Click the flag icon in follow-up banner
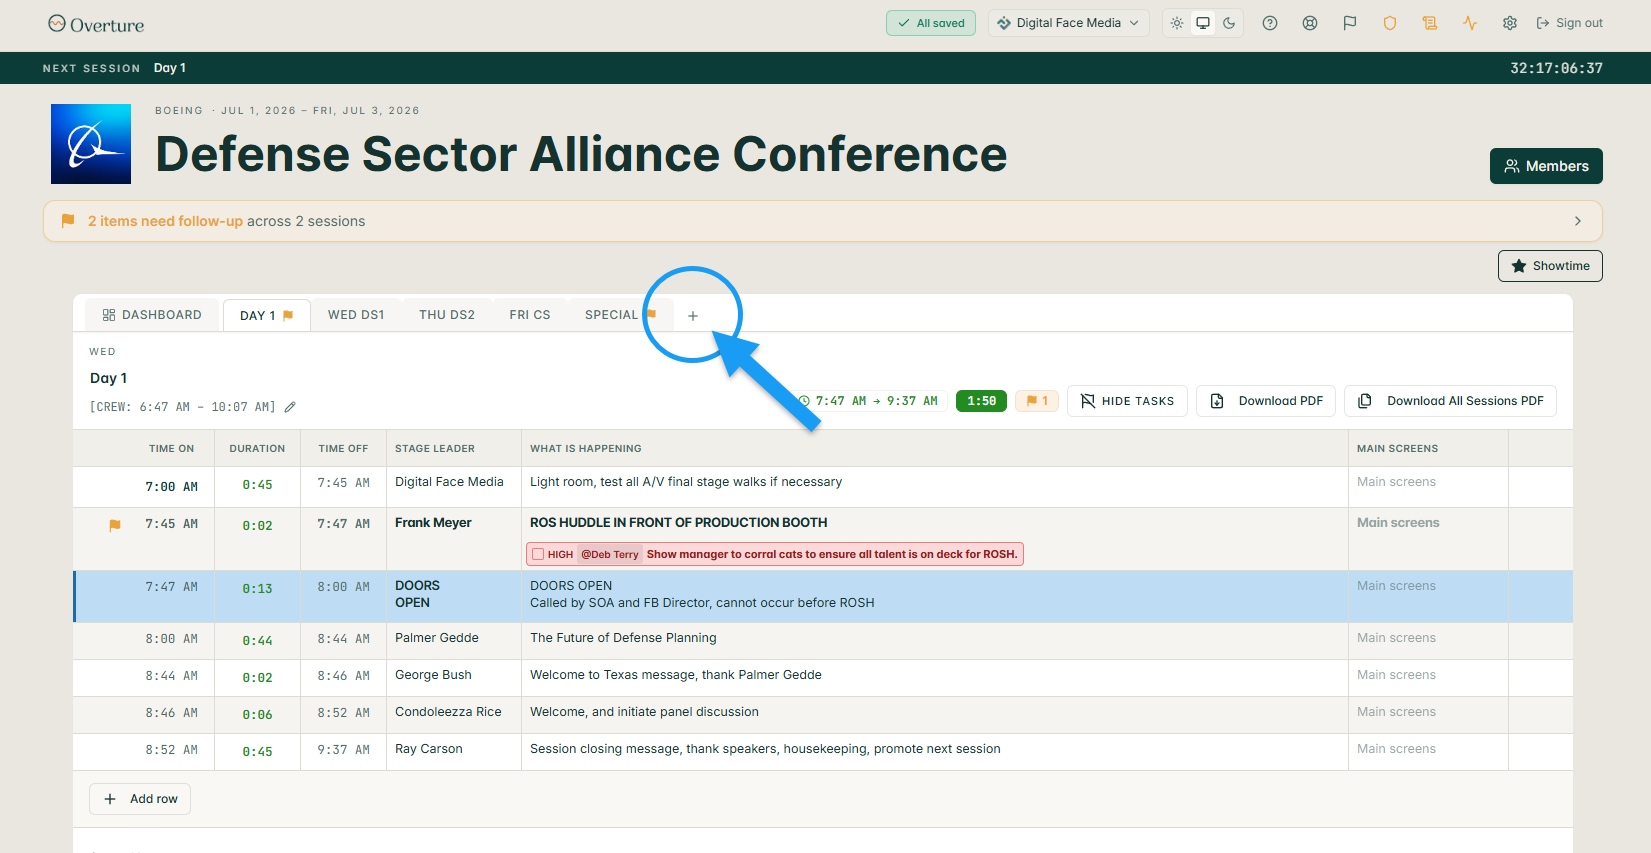Image resolution: width=1651 pixels, height=853 pixels. 68,221
